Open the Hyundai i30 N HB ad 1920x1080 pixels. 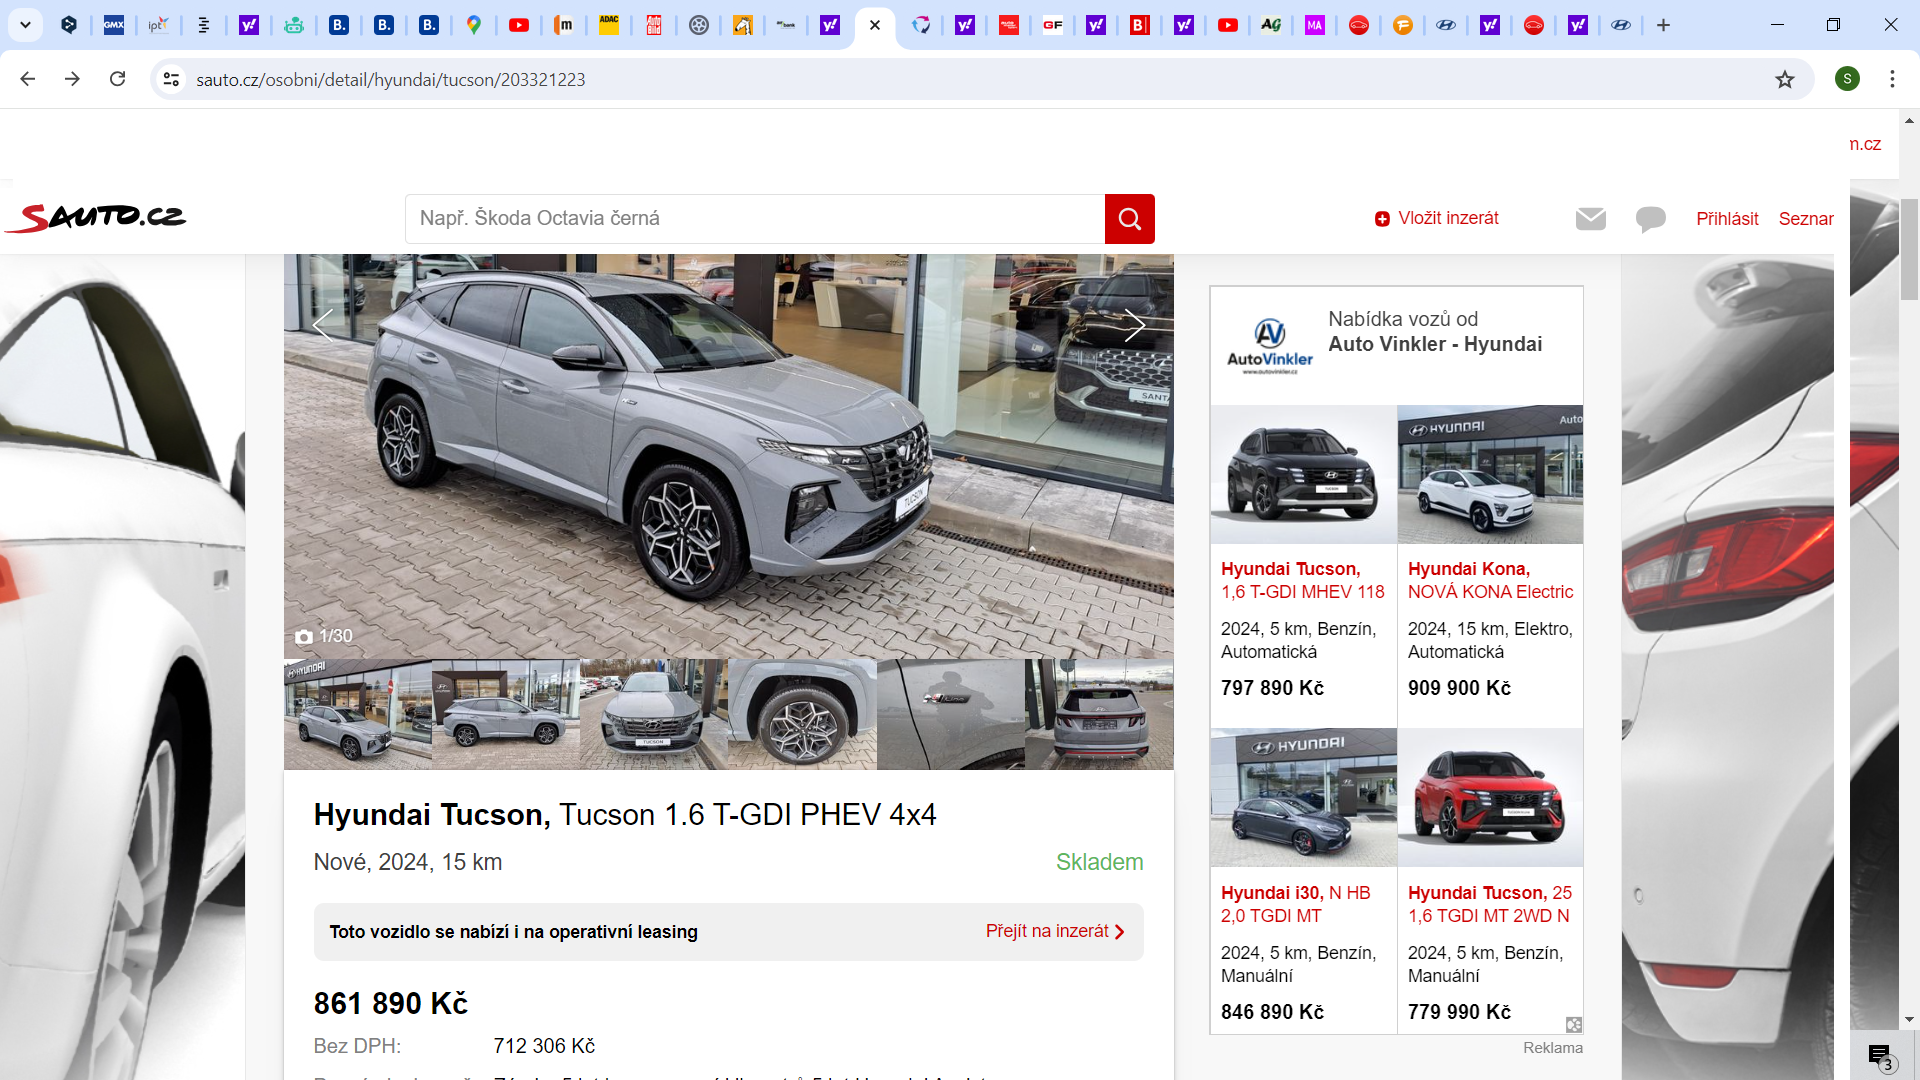pos(1296,904)
